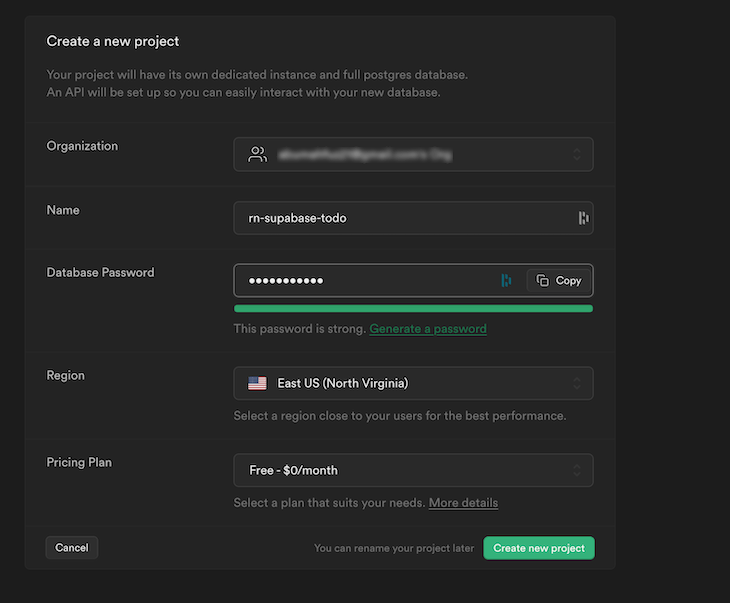This screenshot has height=603, width=730.
Task: Open the More details pricing link
Action: tap(463, 503)
